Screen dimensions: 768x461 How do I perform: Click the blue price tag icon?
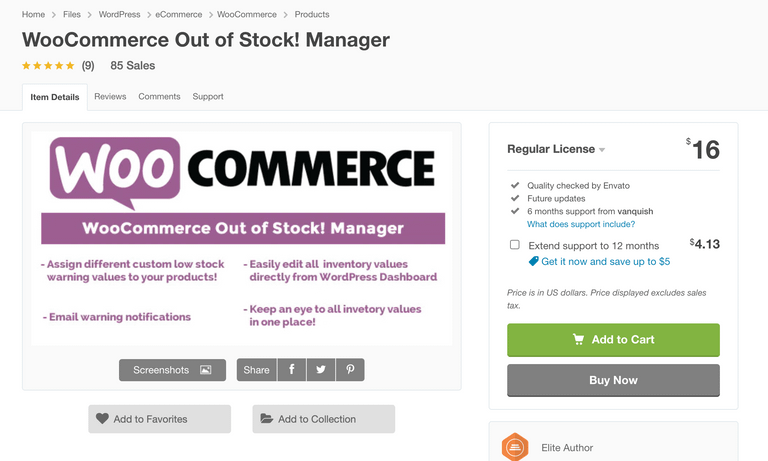pos(534,261)
